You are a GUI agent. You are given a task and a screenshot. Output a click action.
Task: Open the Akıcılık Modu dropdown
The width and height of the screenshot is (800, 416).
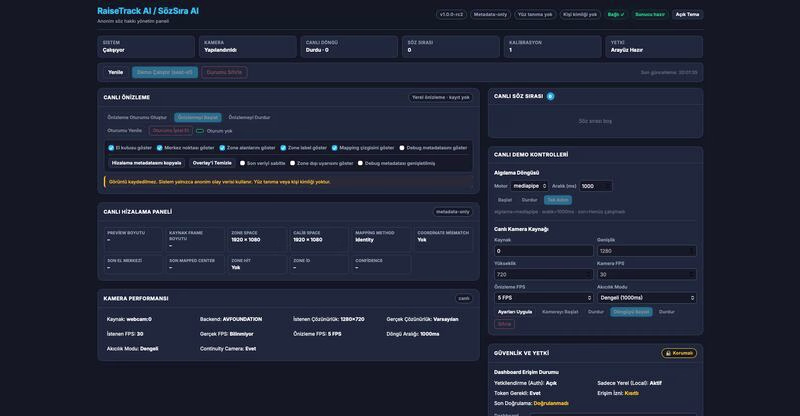pyautogui.click(x=646, y=298)
